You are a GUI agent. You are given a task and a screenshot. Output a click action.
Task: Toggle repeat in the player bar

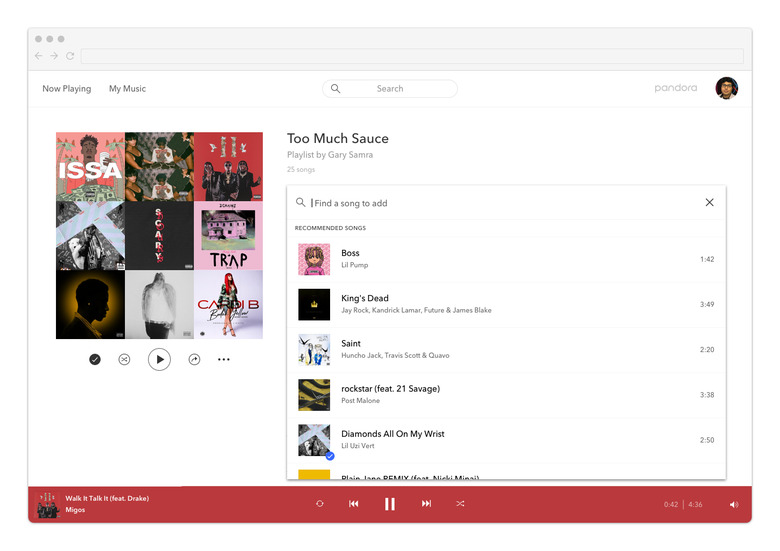tap(320, 504)
